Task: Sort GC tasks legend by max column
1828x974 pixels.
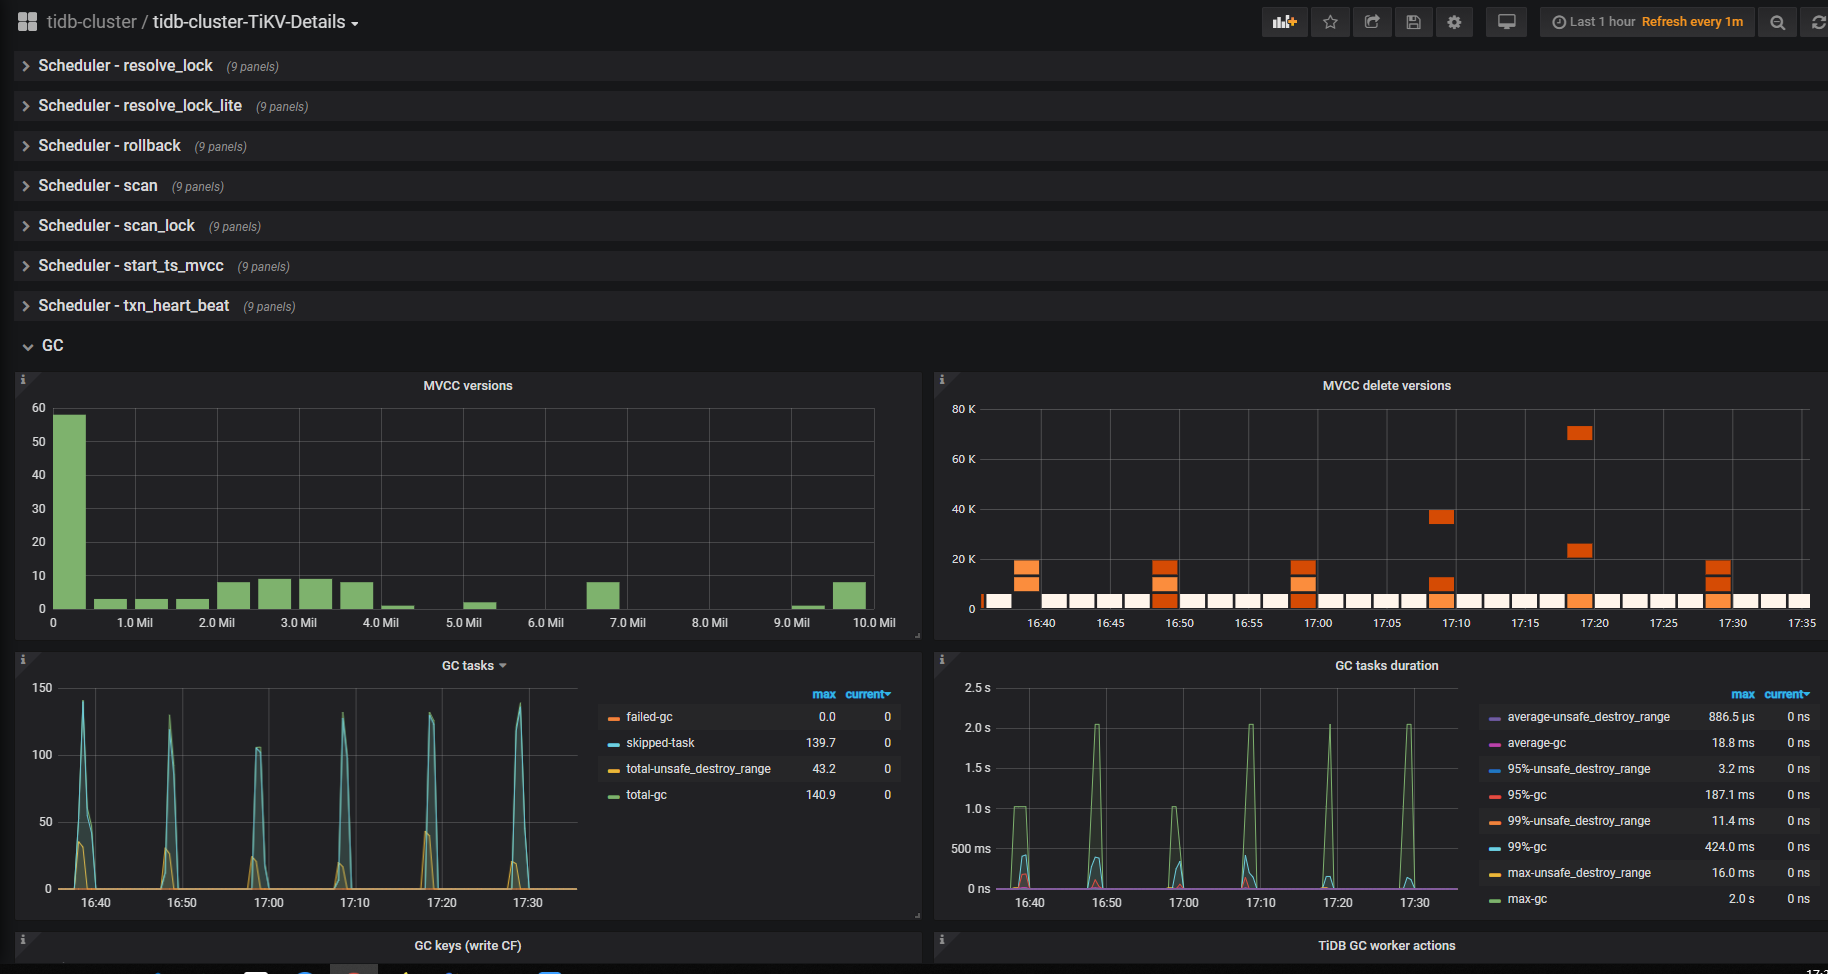Action: tap(823, 694)
